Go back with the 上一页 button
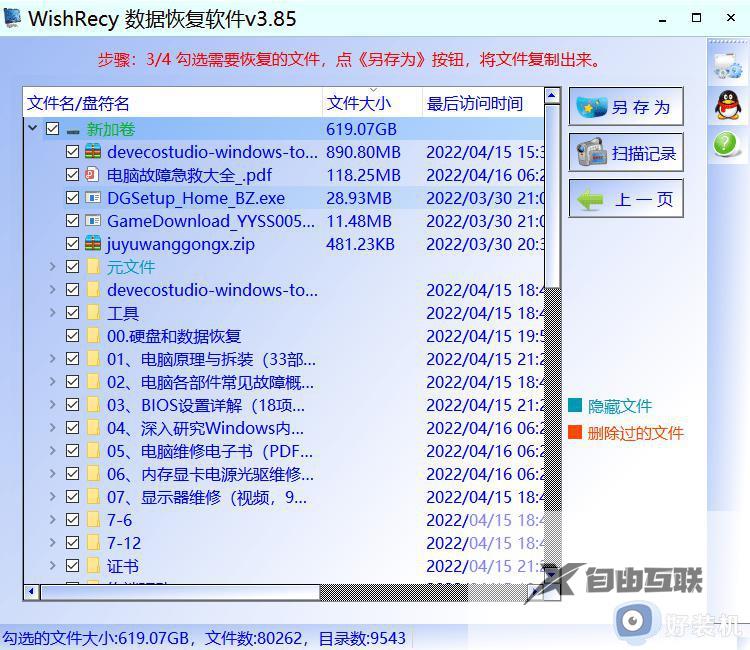The height and width of the screenshot is (650, 750). pyautogui.click(x=626, y=198)
